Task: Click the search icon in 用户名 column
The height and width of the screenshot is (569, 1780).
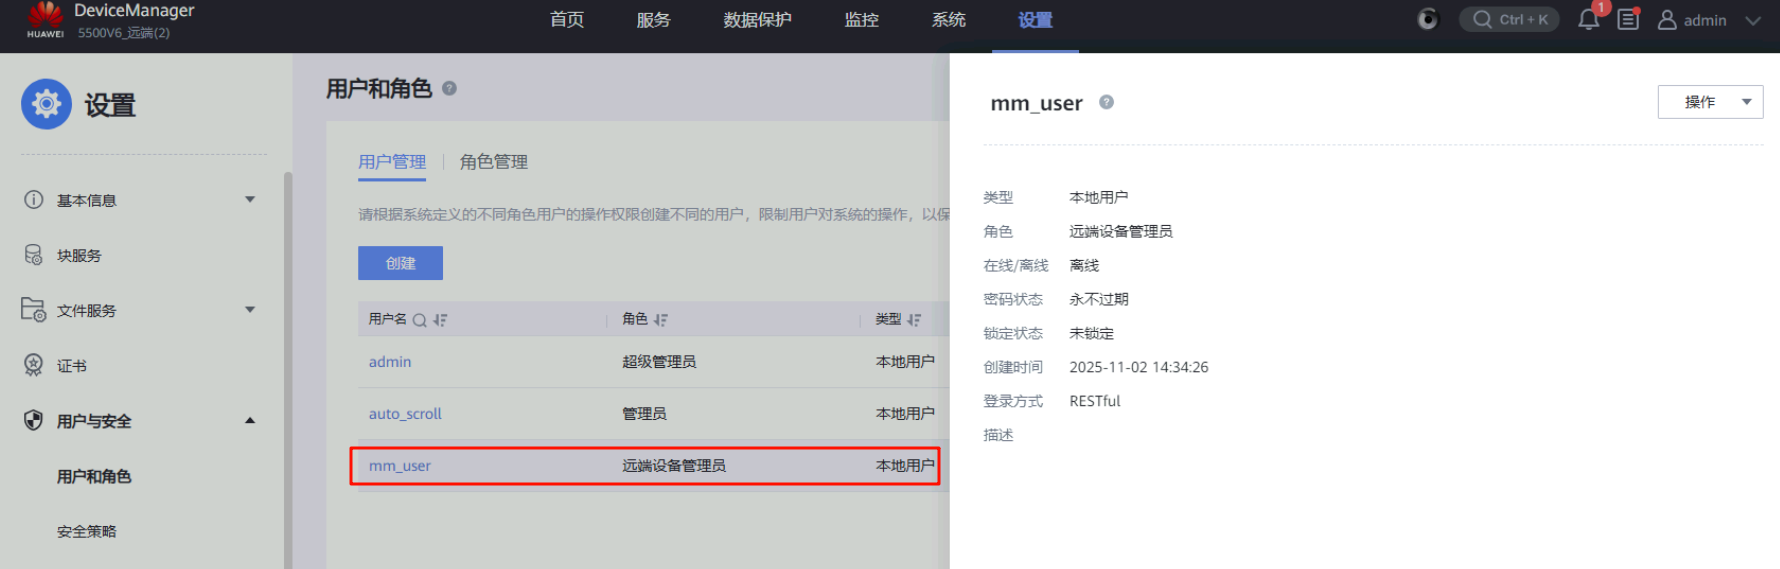Action: (420, 320)
